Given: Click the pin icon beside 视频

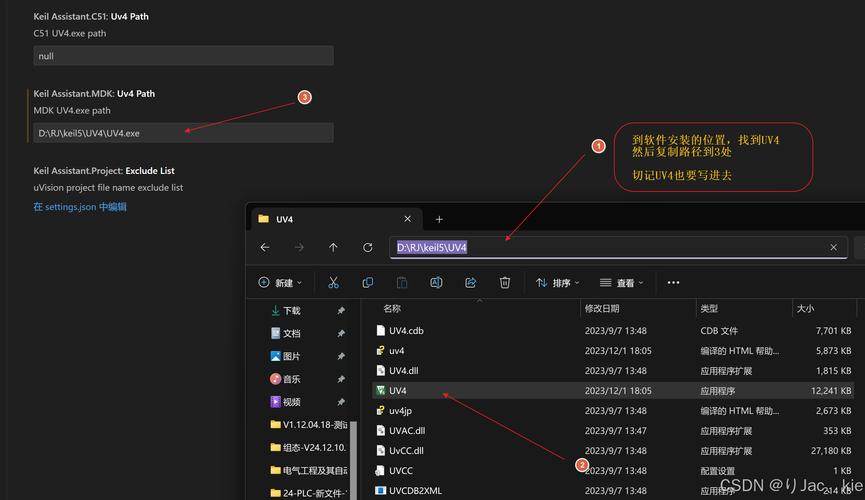Looking at the screenshot, I should [341, 402].
